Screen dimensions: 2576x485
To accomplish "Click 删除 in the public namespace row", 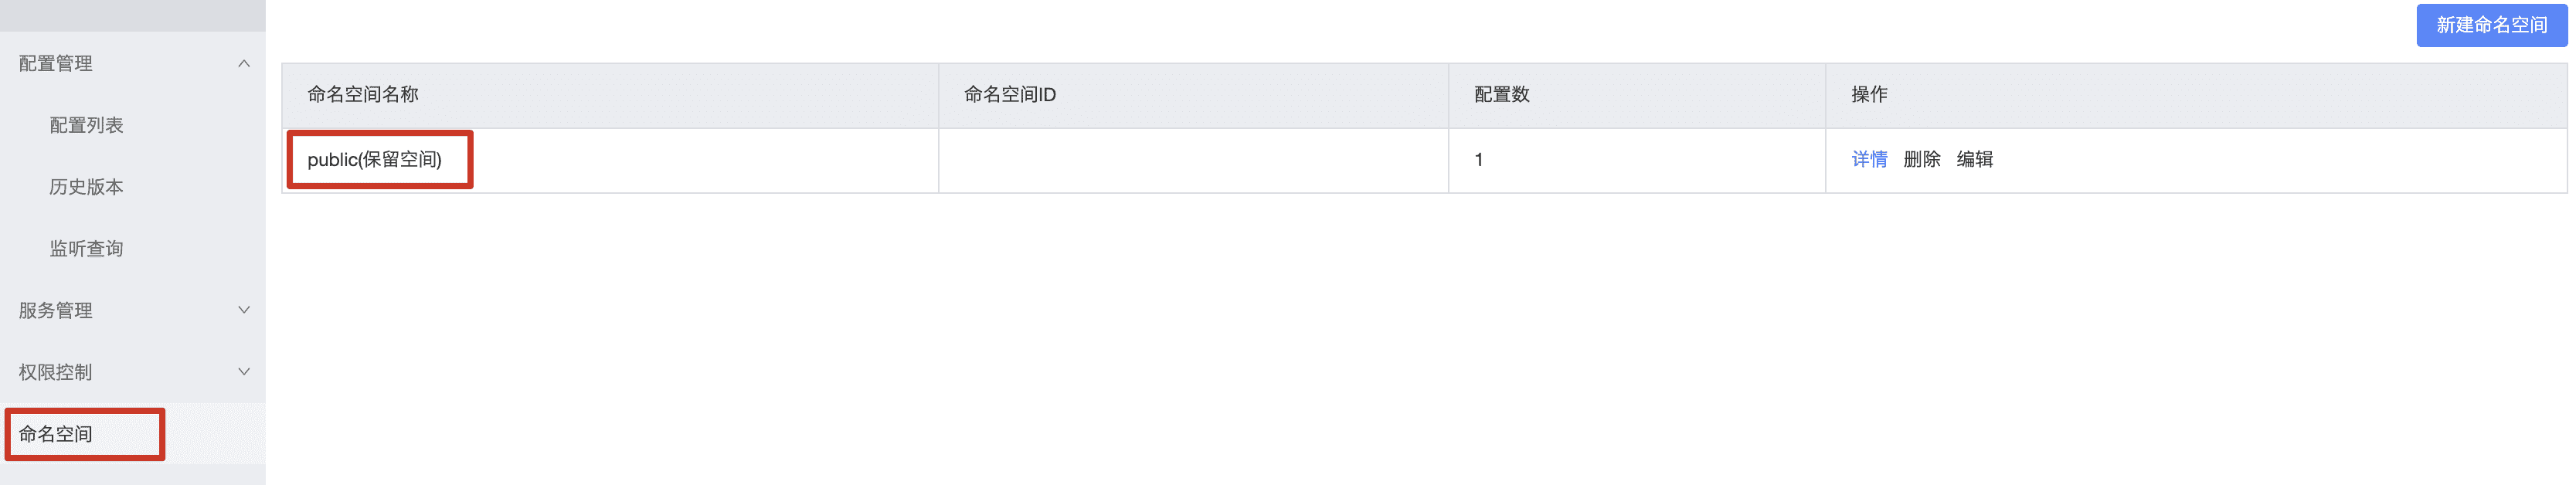I will coord(1921,160).
